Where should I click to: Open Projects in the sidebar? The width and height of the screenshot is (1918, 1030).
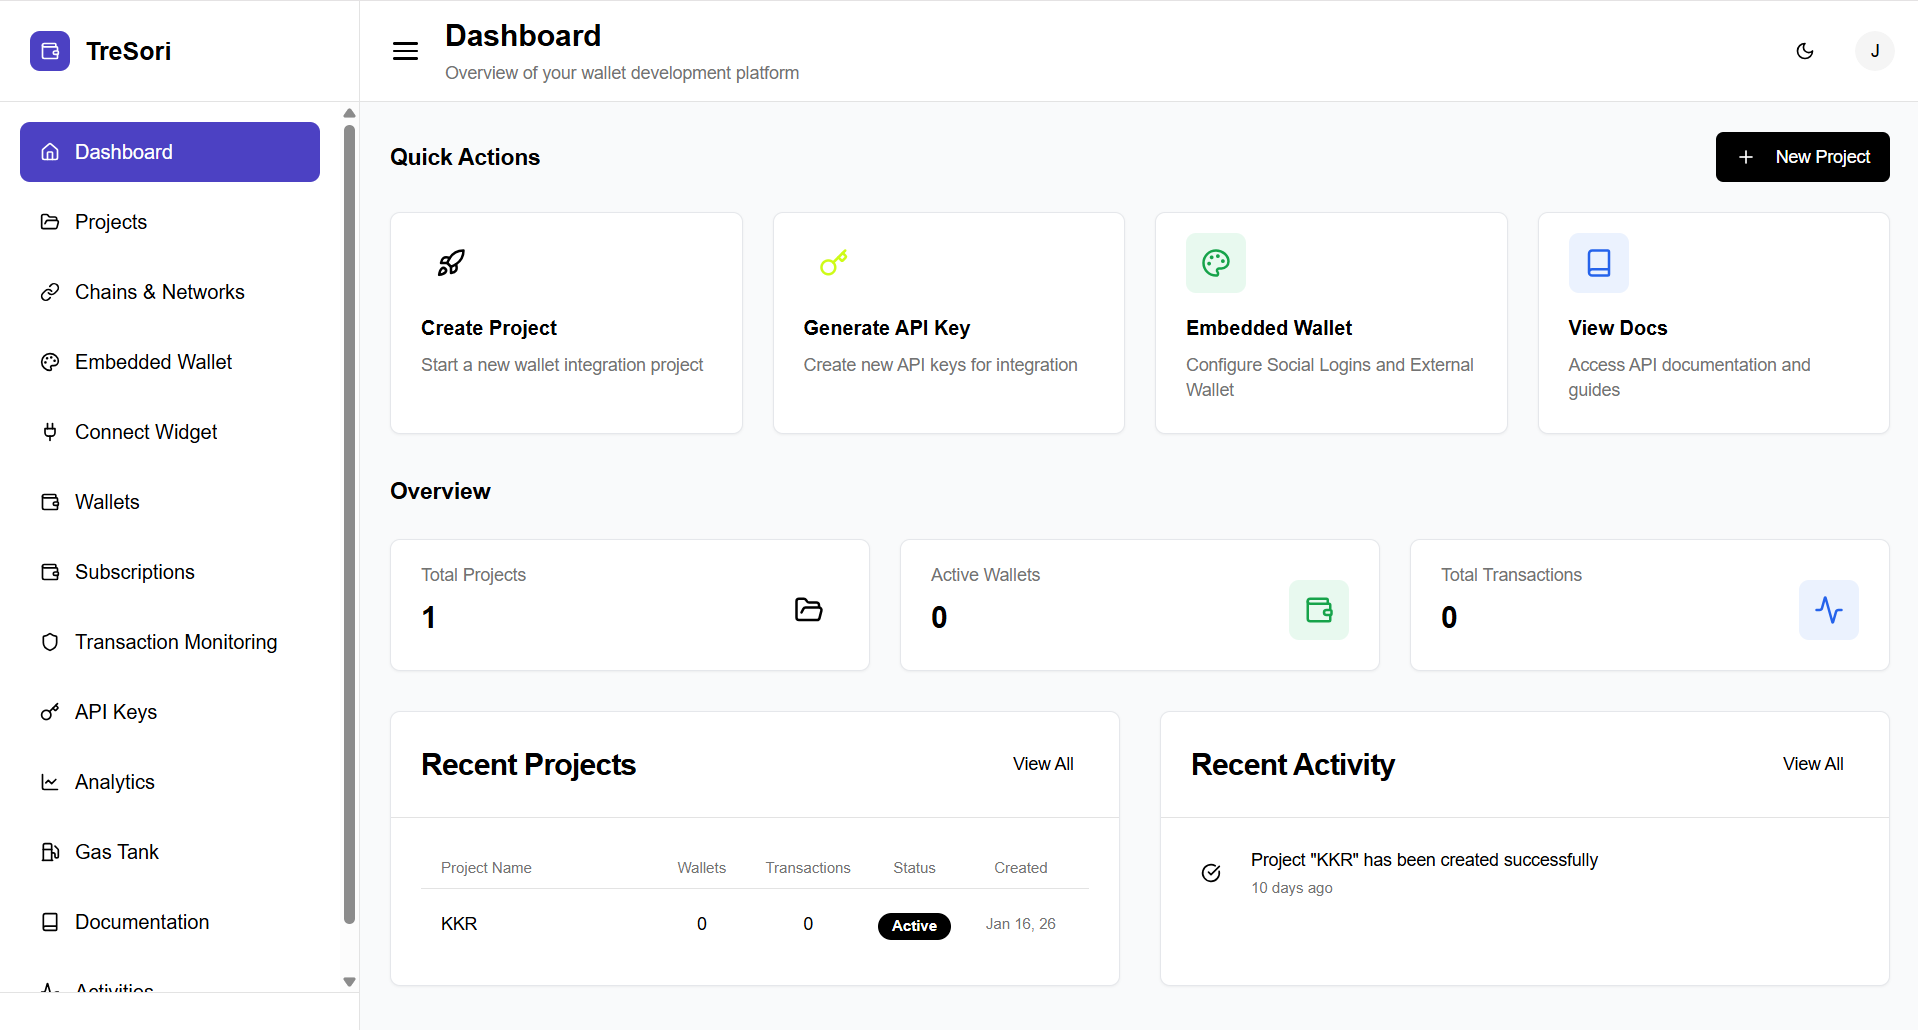click(x=111, y=222)
